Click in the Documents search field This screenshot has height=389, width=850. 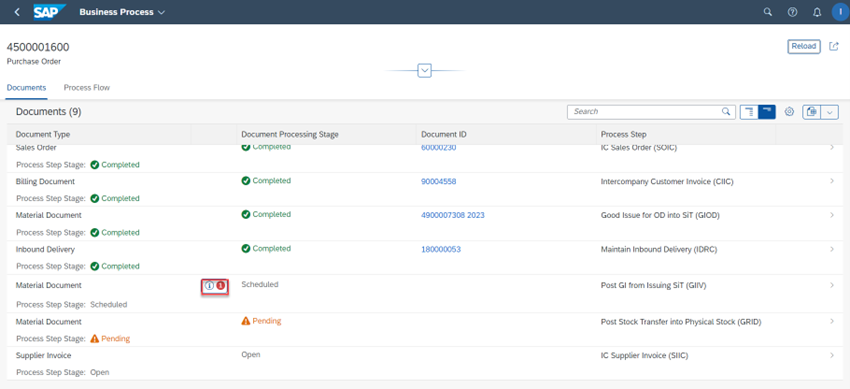[645, 112]
